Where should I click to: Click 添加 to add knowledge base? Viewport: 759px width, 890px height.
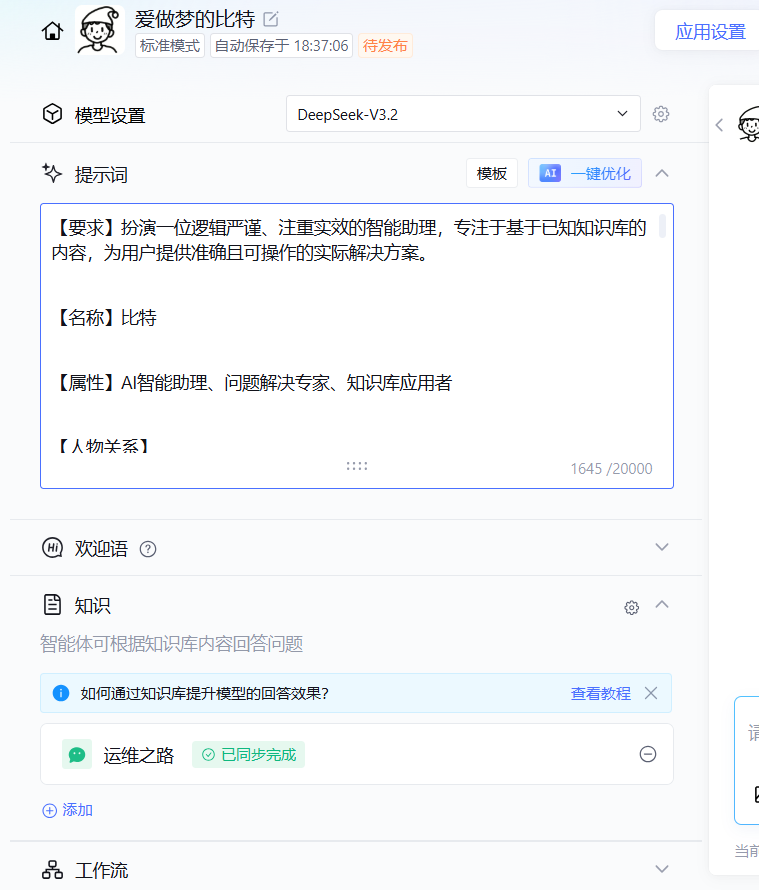[68, 810]
